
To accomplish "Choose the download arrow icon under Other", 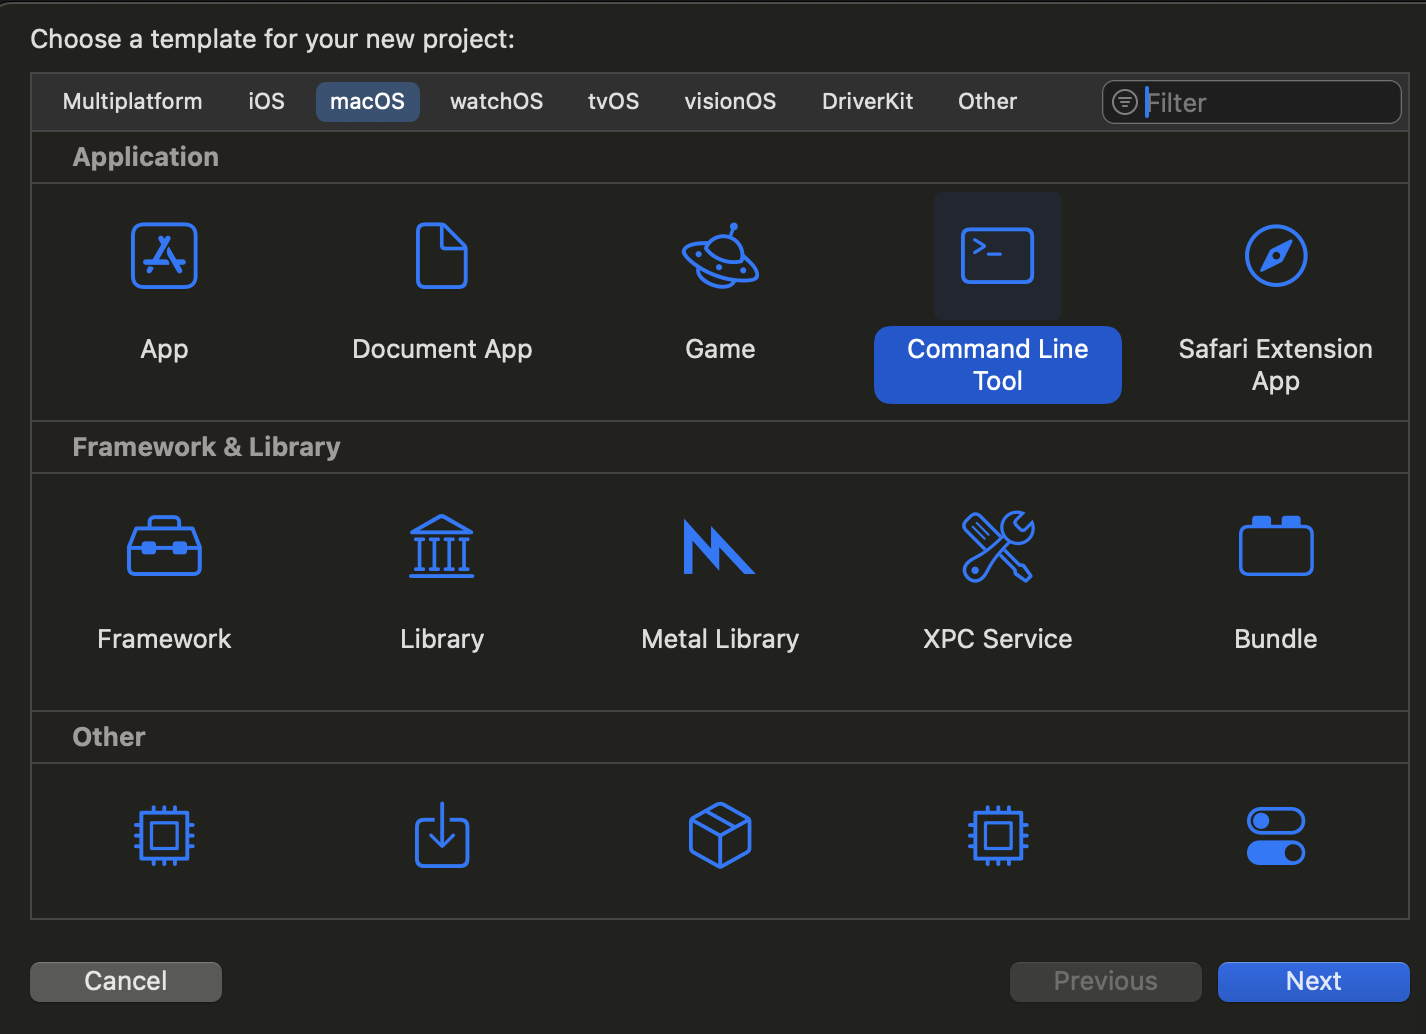I will [442, 836].
